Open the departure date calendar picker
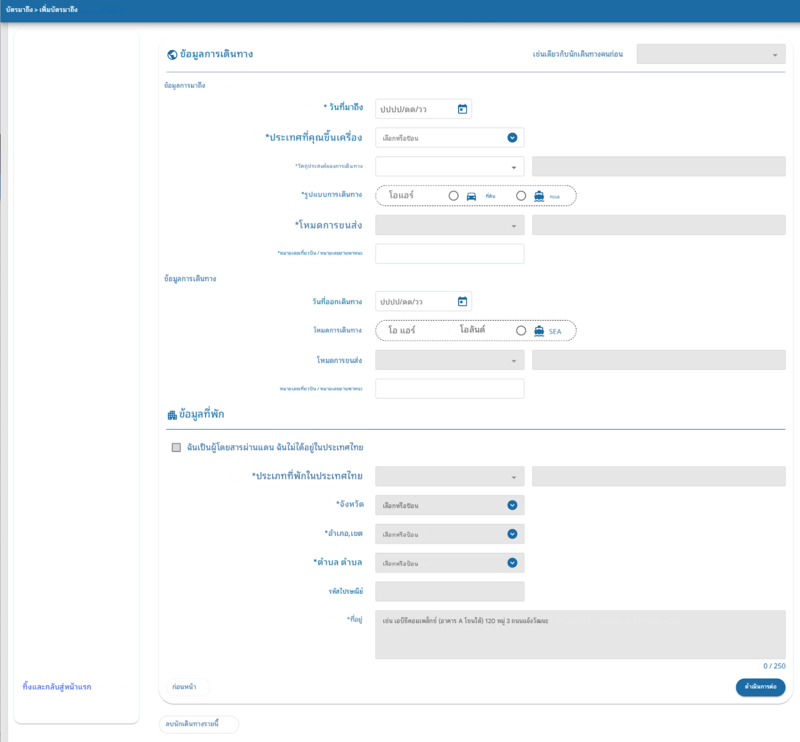 coord(462,301)
